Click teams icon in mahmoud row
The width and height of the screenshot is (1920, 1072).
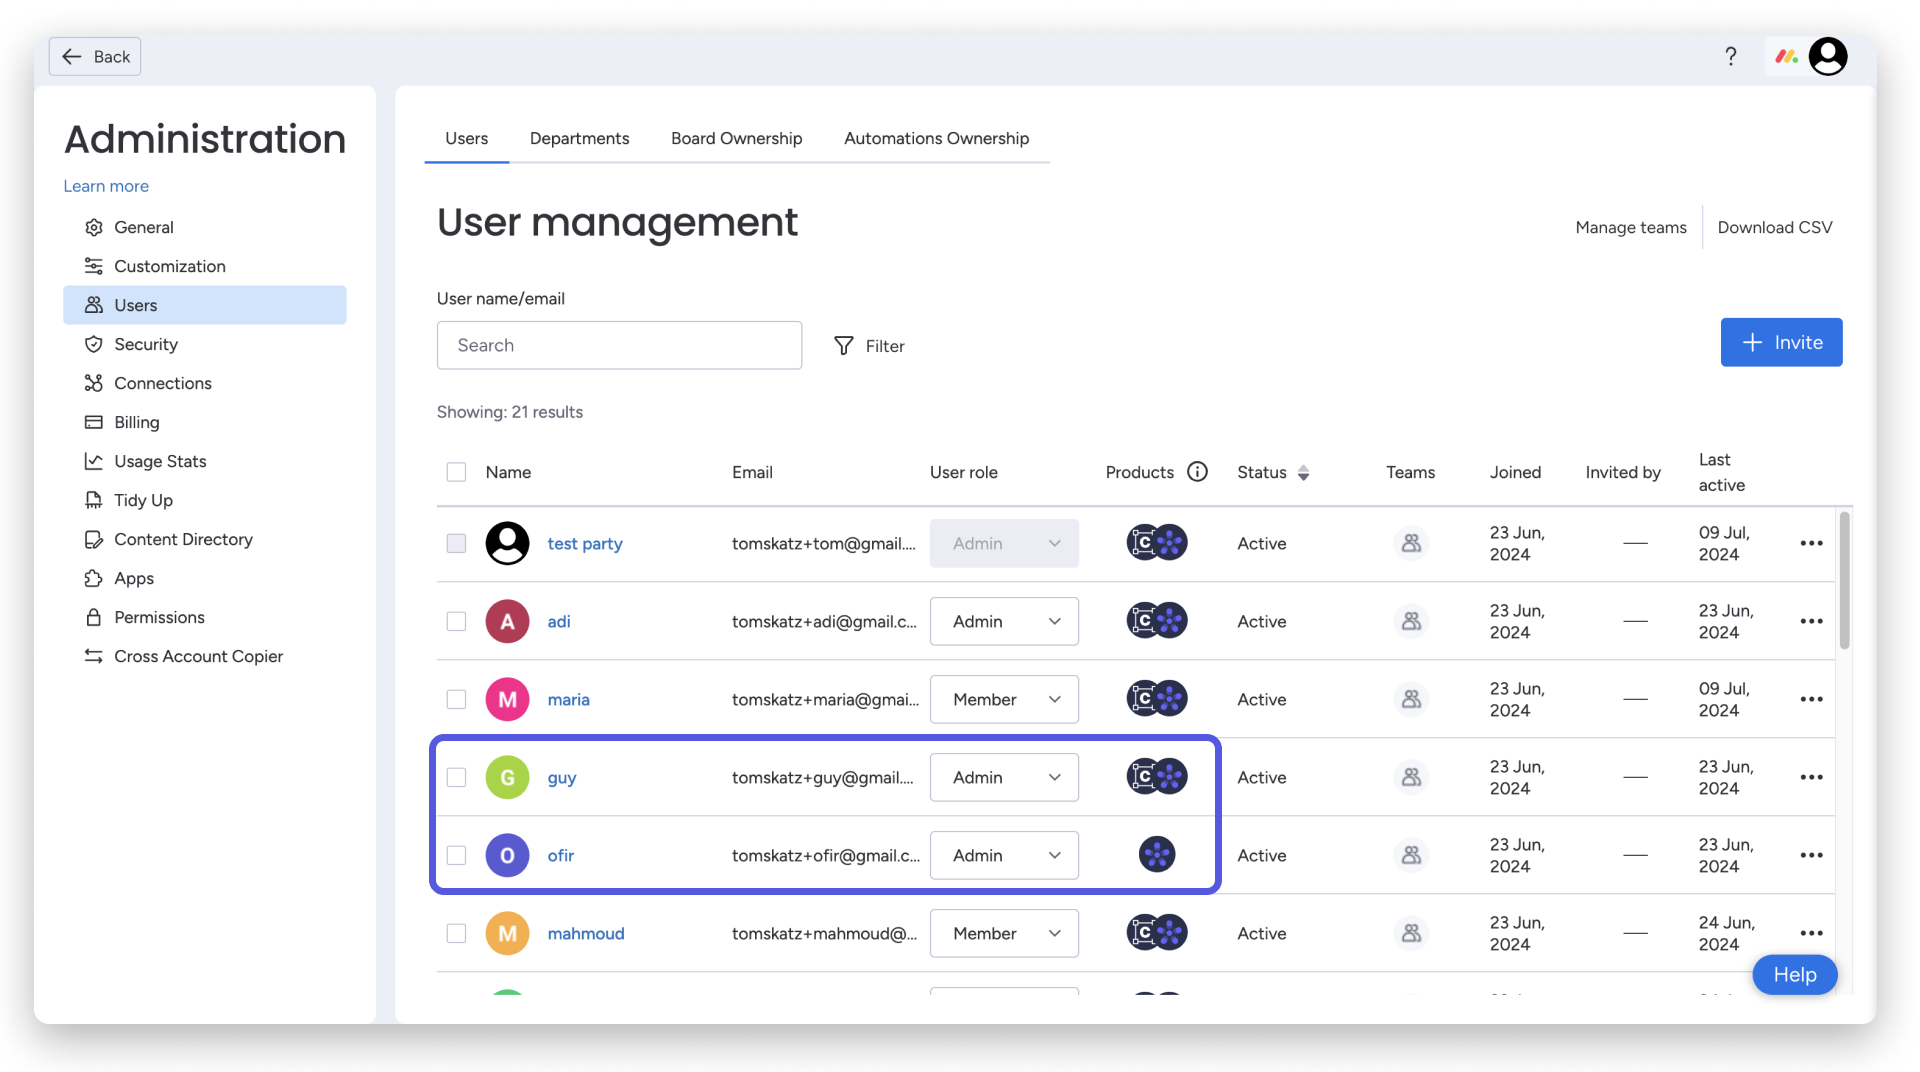point(1411,933)
